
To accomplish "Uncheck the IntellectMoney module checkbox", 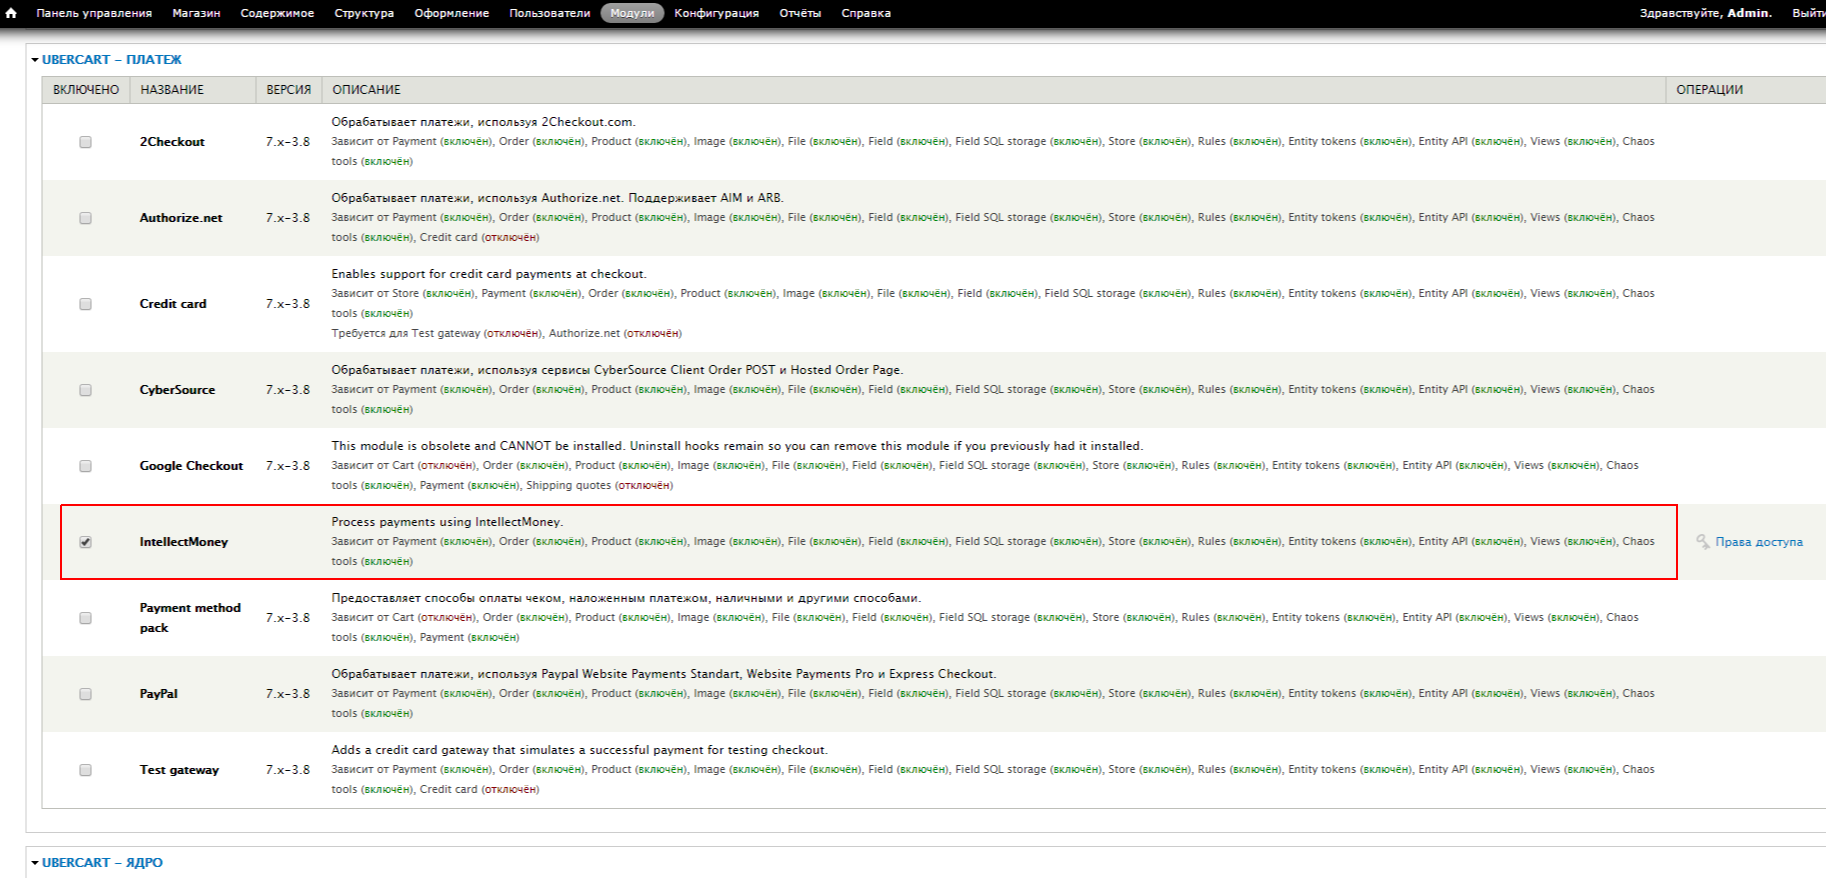I will pos(85,542).
